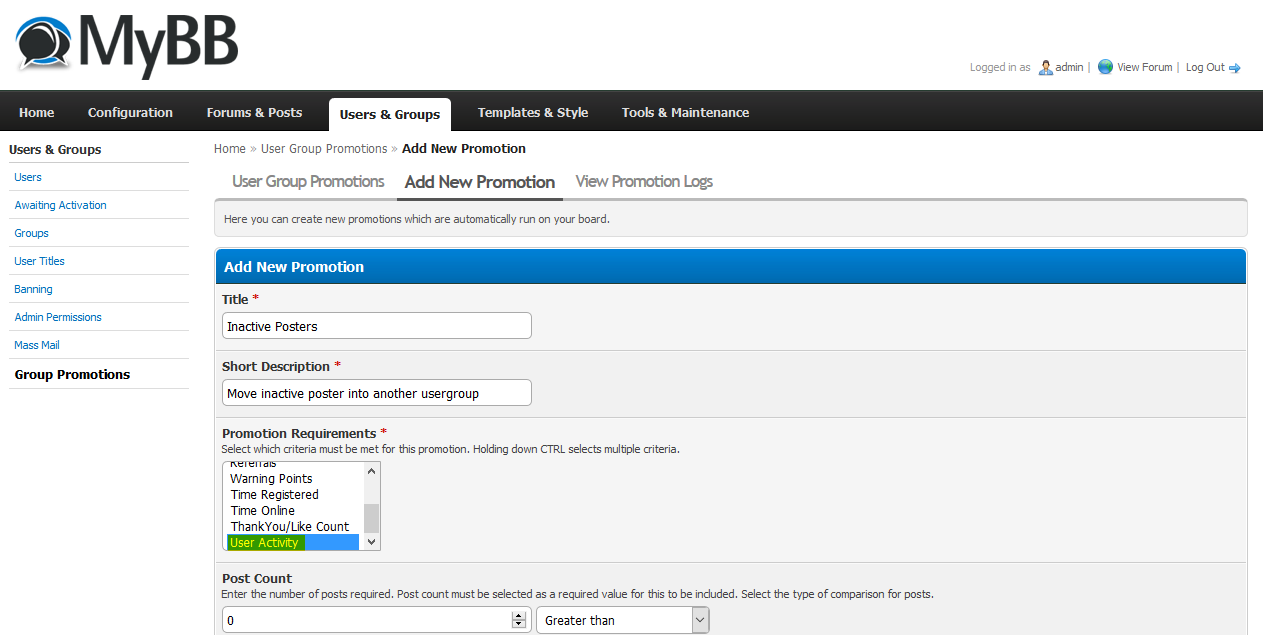Switch to the View Promotion Logs tab
1264x635 pixels.
(644, 182)
